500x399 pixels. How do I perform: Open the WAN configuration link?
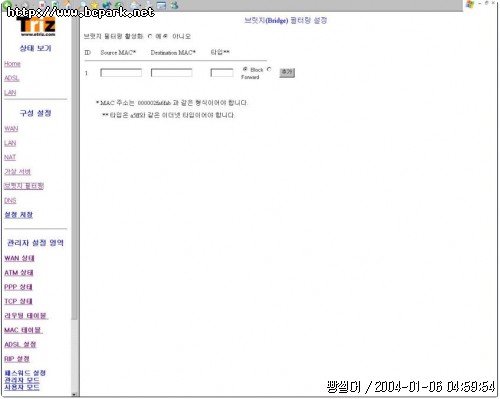[11, 129]
